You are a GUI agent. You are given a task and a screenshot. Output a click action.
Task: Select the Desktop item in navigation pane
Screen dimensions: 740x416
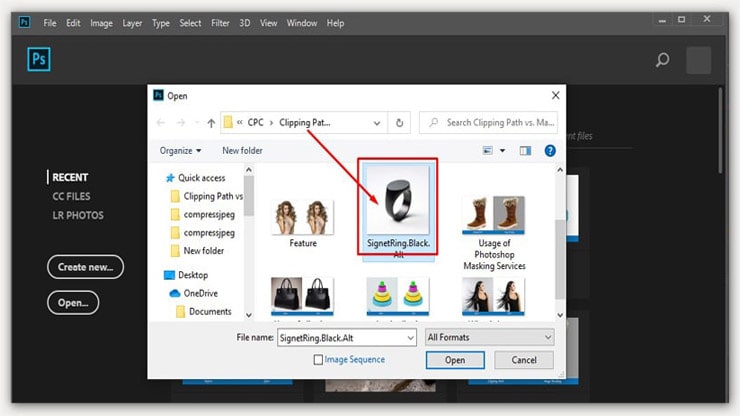pos(195,274)
